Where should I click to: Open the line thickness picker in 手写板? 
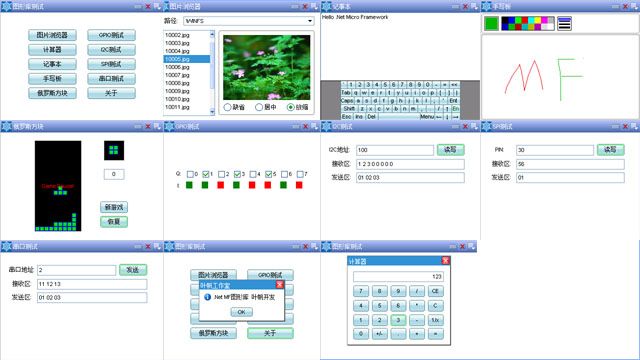point(564,24)
